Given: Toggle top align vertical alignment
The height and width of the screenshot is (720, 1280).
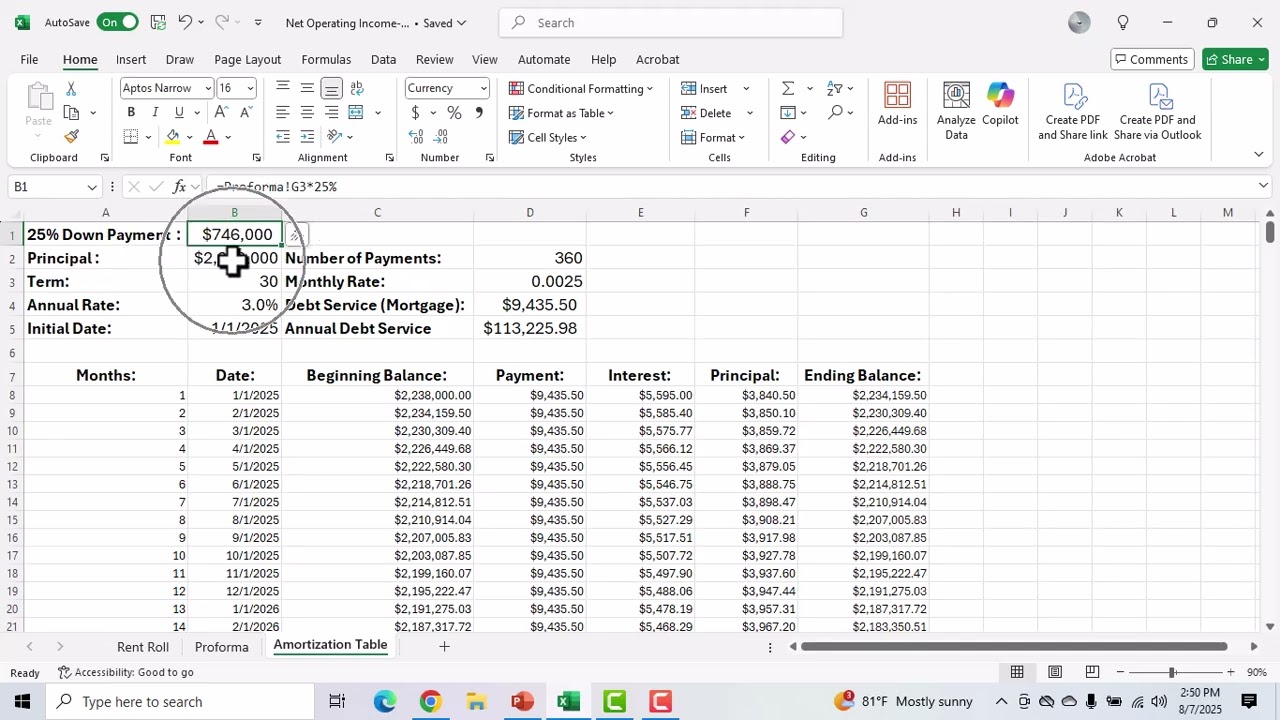Looking at the screenshot, I should click(x=283, y=88).
